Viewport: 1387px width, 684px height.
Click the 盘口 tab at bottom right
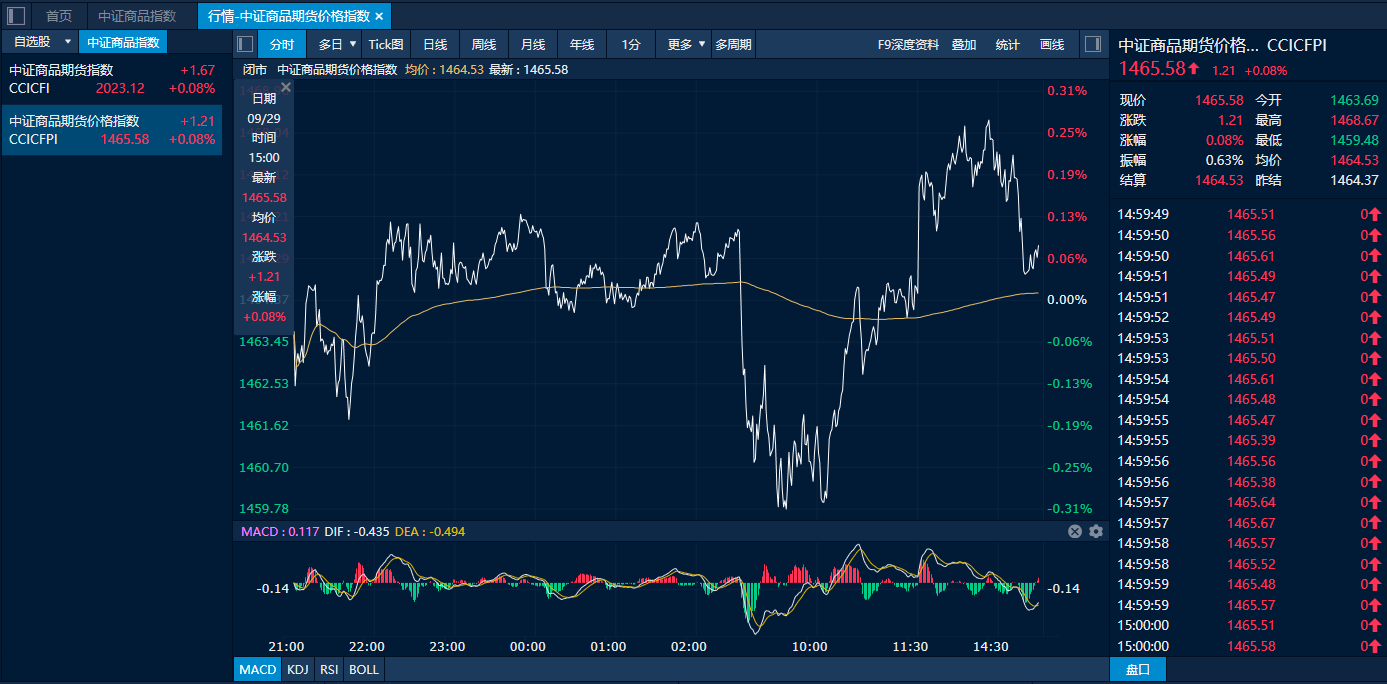[1138, 669]
